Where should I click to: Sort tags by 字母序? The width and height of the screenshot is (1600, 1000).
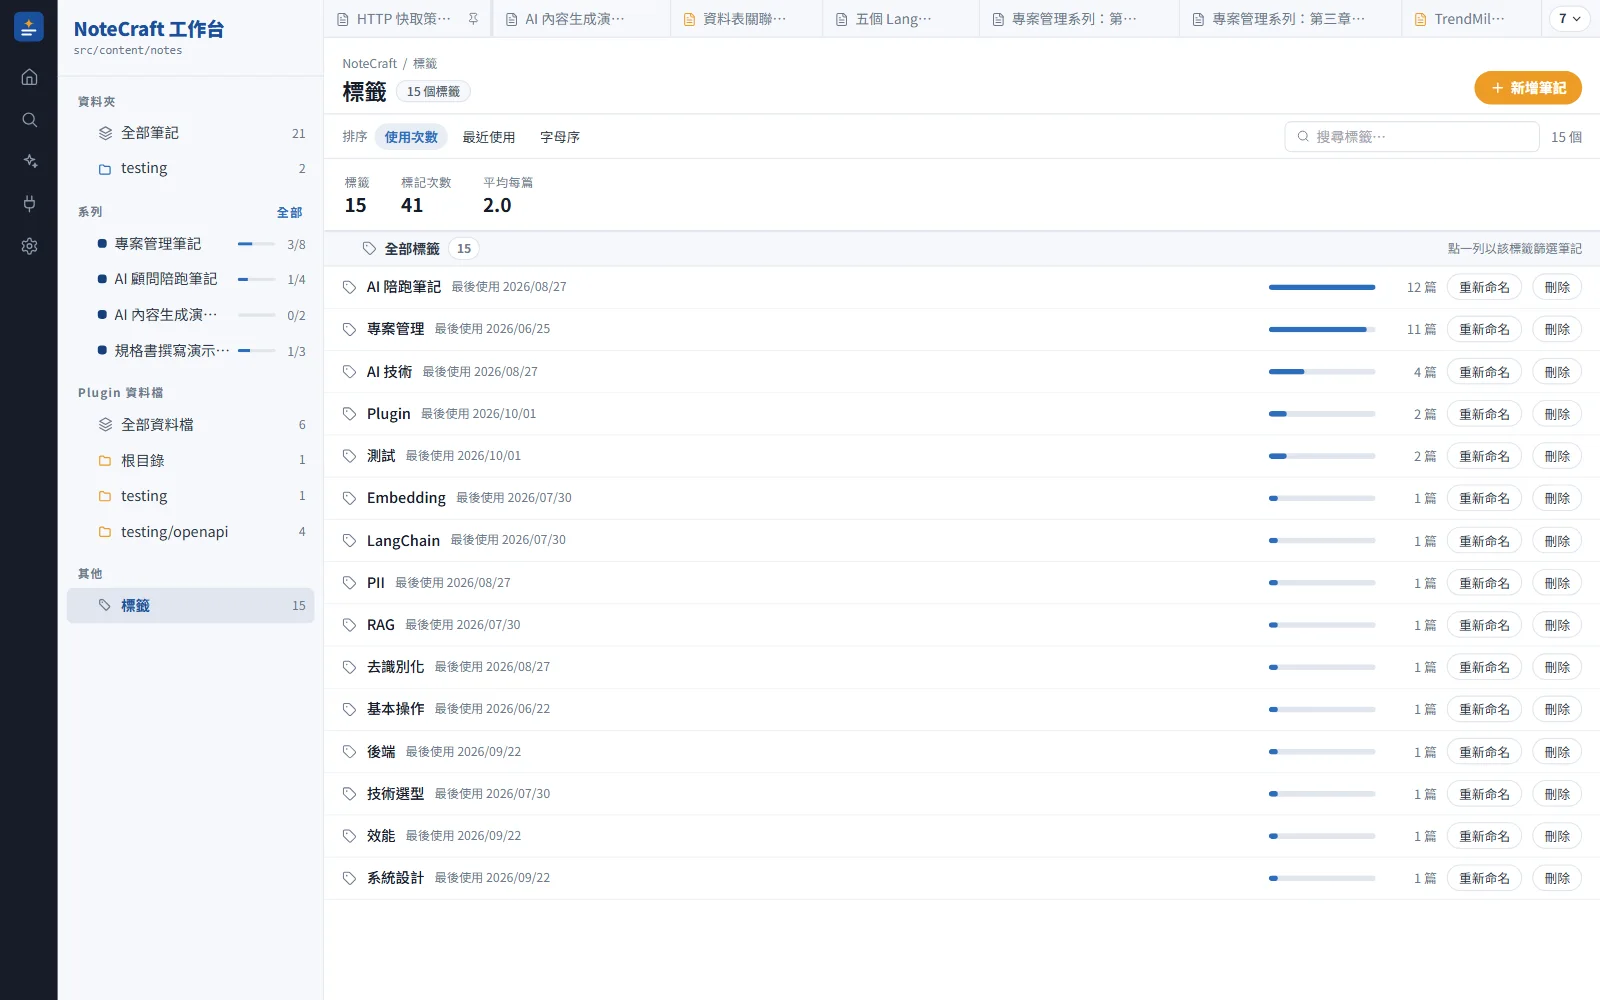point(560,137)
